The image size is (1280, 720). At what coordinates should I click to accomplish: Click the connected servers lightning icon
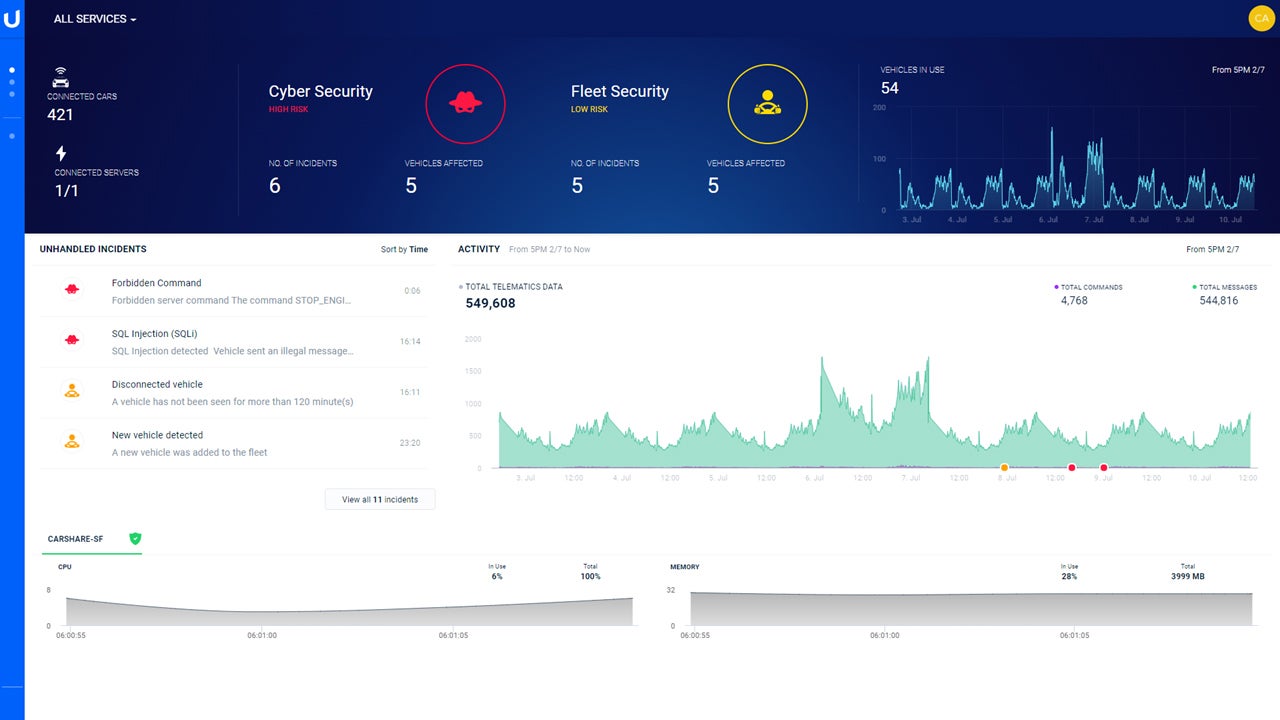pos(61,153)
